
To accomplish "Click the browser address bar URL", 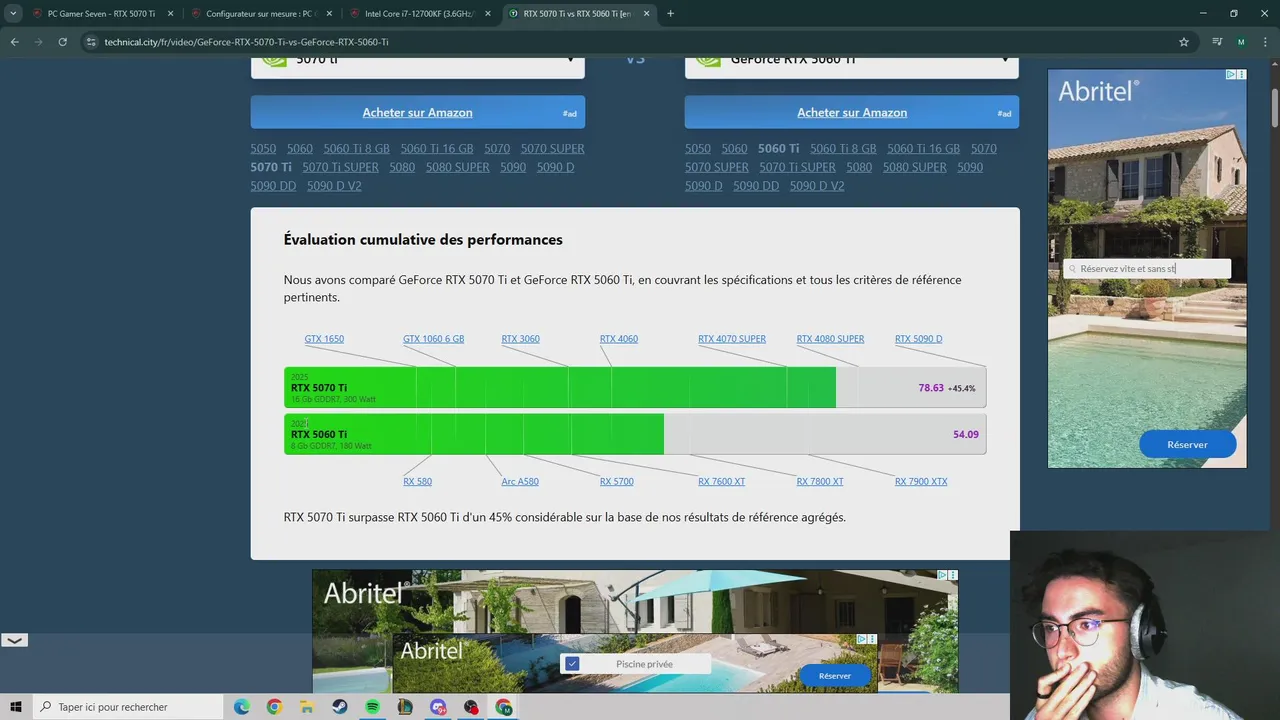I will [x=246, y=42].
